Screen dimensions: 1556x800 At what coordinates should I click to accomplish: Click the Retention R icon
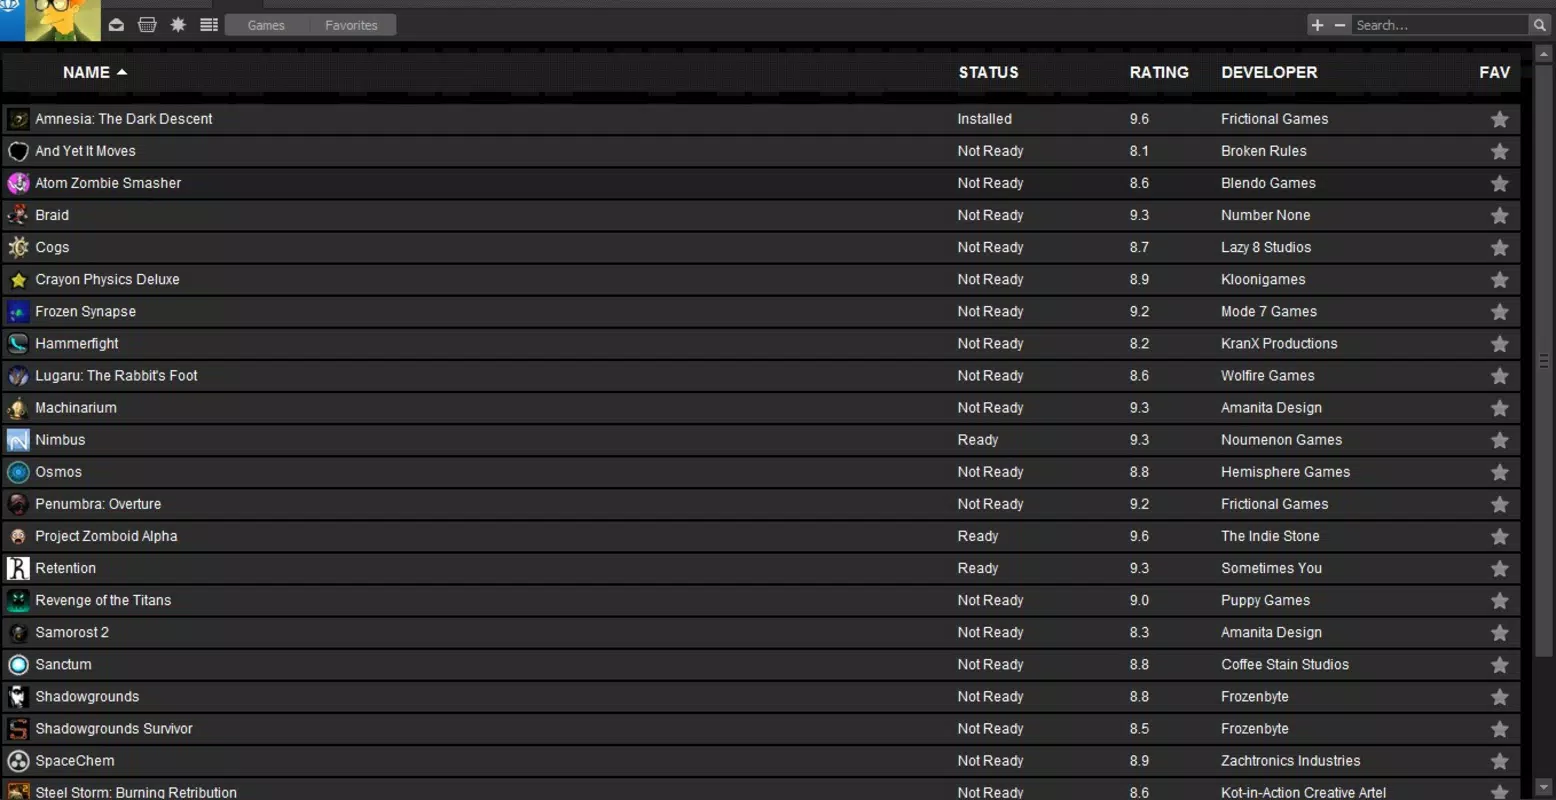(18, 568)
